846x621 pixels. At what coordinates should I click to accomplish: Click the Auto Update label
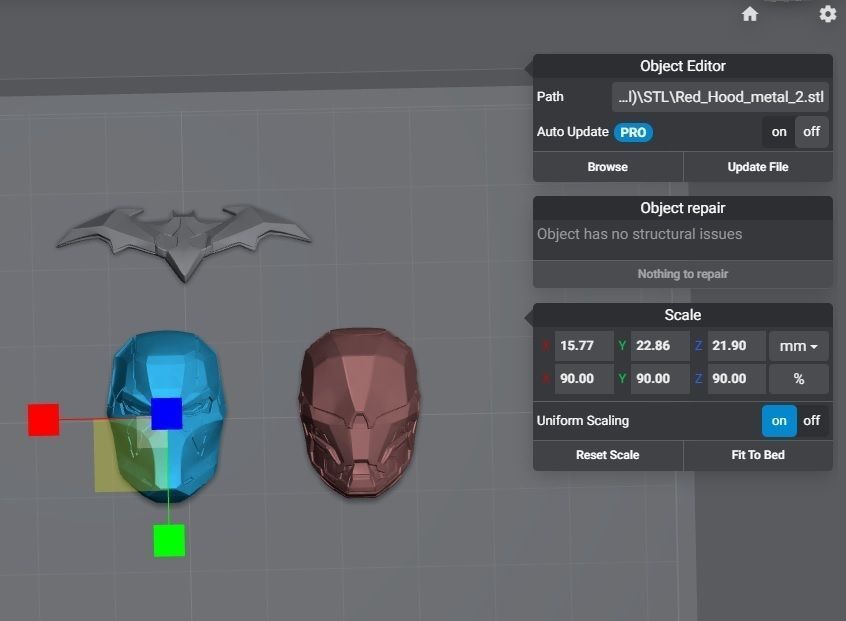coord(572,132)
